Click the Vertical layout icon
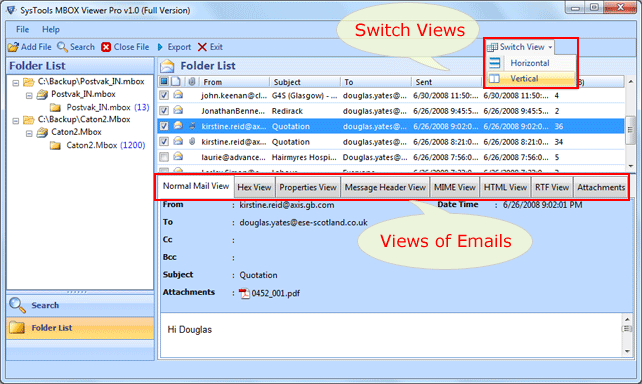This screenshot has height=384, width=642. click(x=495, y=78)
